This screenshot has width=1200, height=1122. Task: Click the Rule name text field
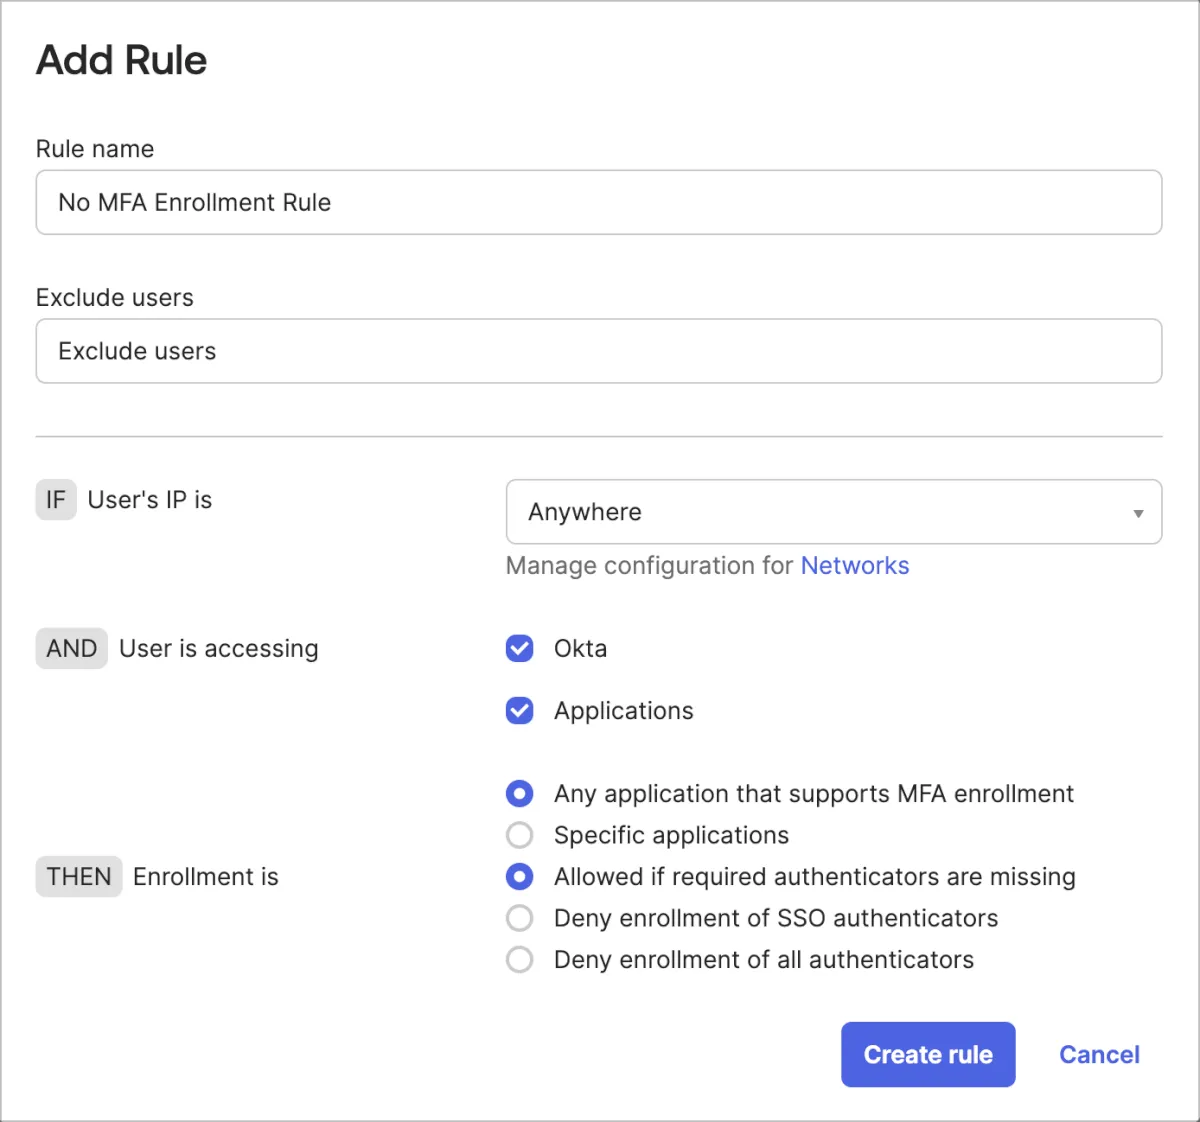coord(598,202)
